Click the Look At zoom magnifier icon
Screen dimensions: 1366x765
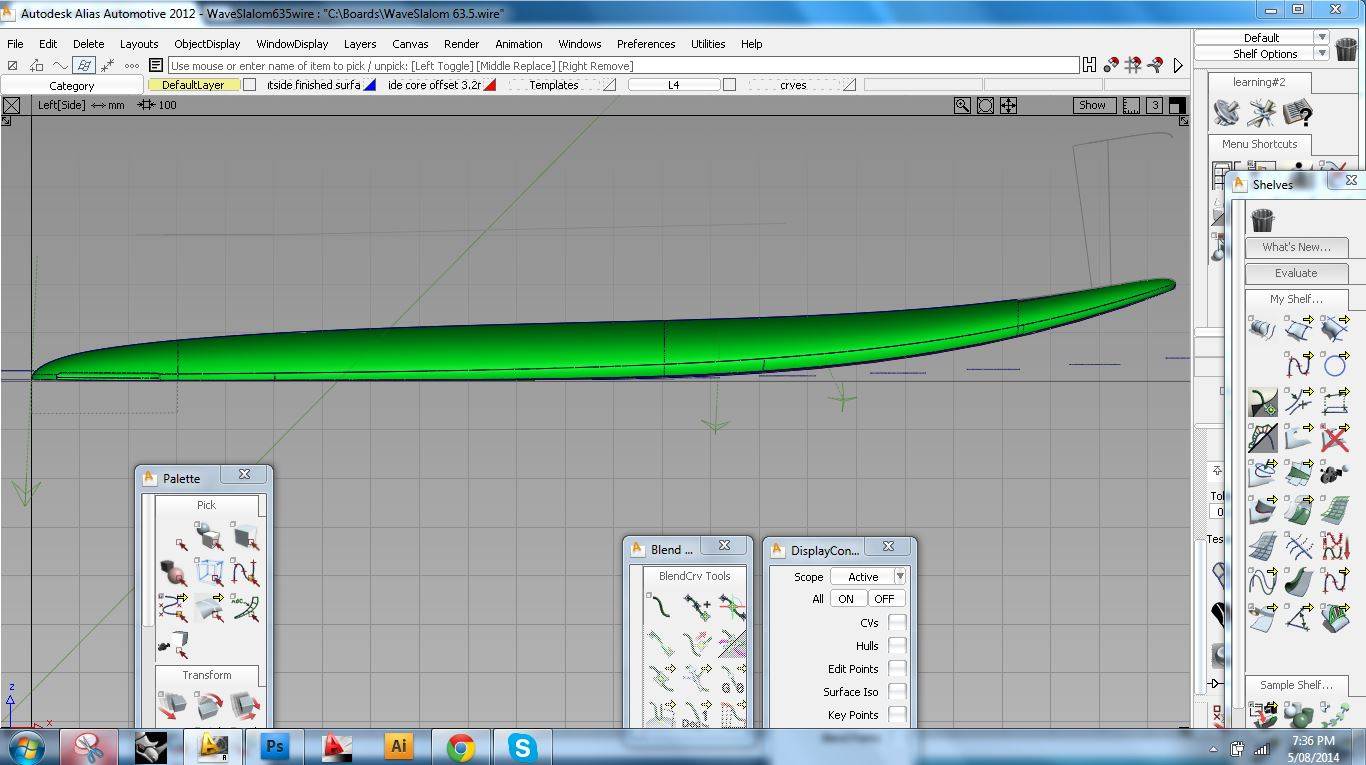coord(962,105)
